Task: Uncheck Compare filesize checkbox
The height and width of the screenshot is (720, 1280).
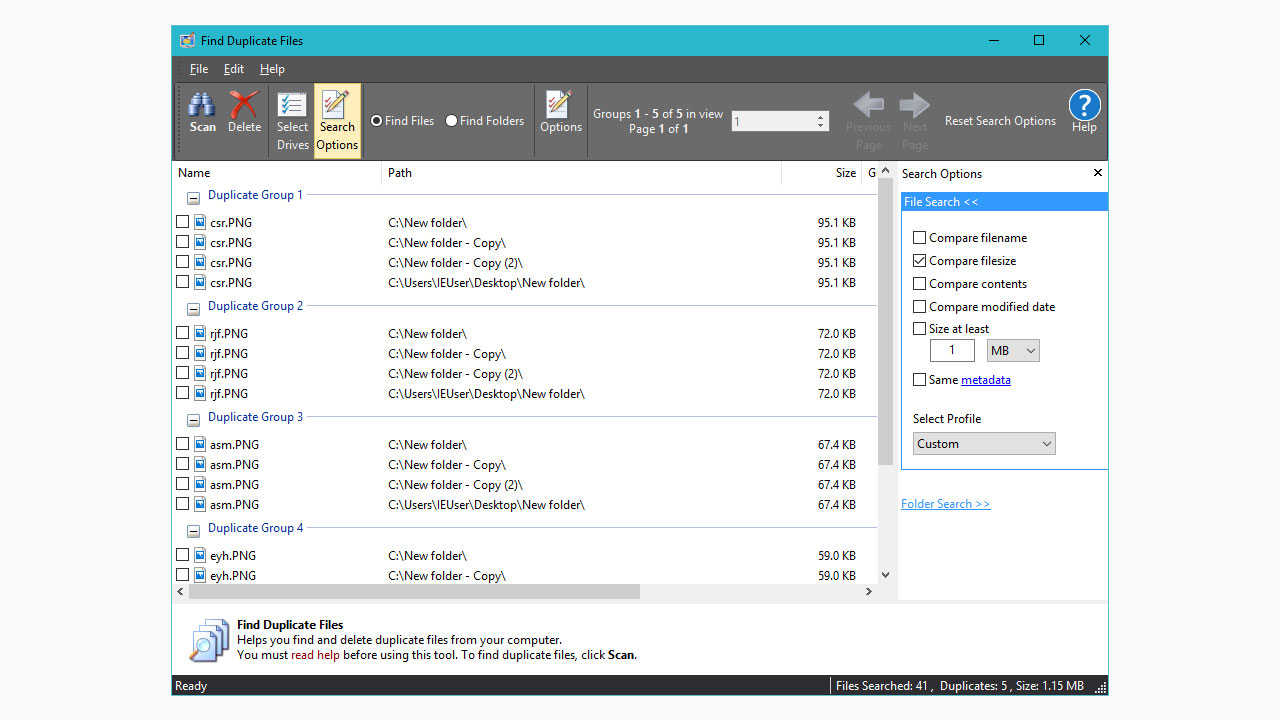Action: tap(919, 261)
